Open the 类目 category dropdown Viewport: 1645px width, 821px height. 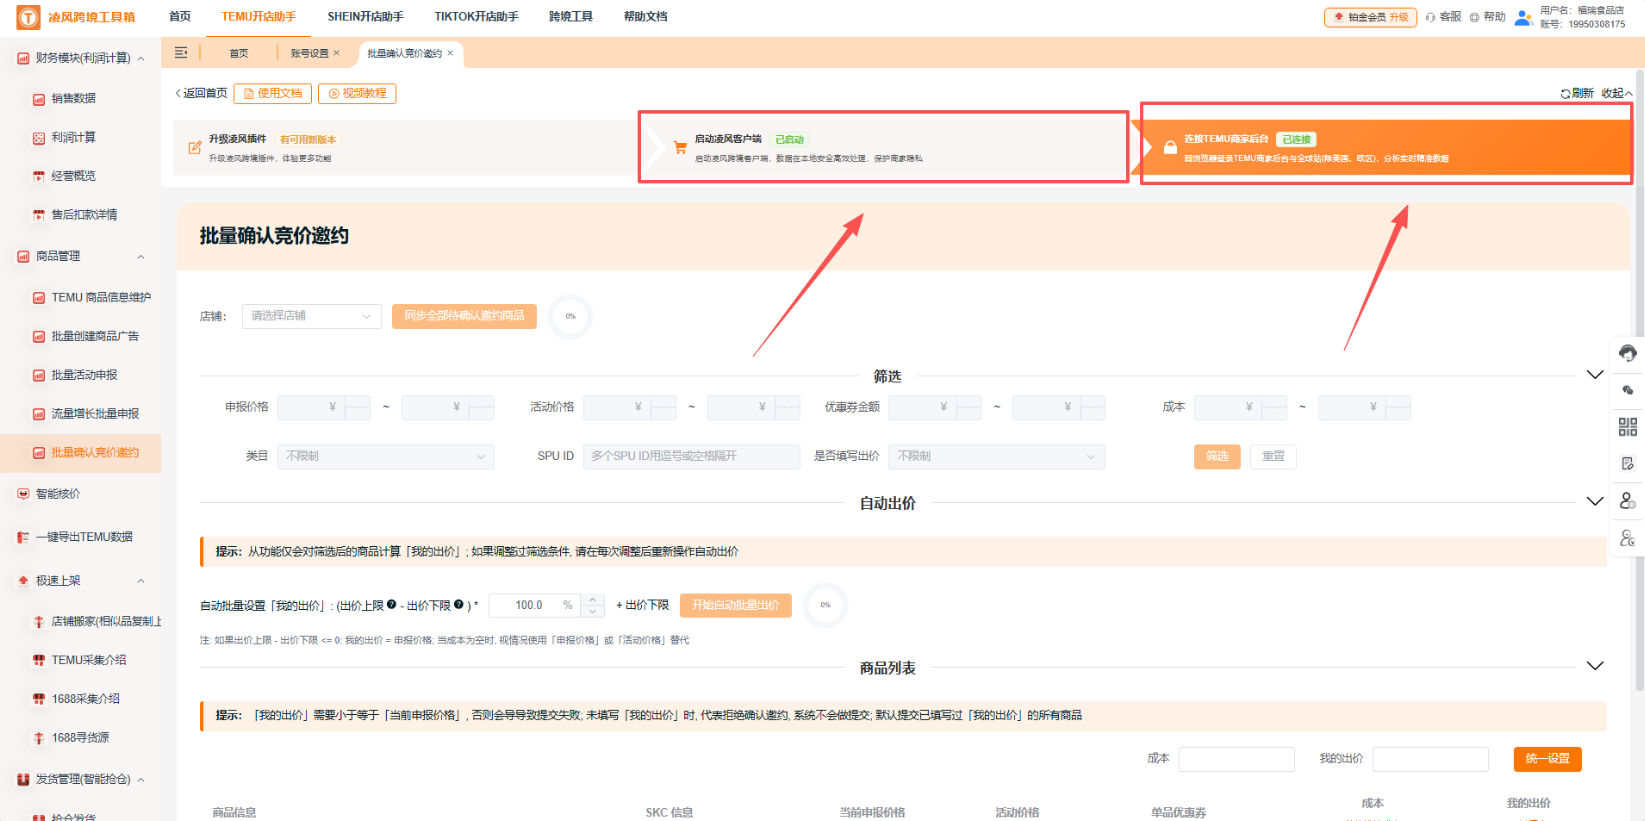385,456
